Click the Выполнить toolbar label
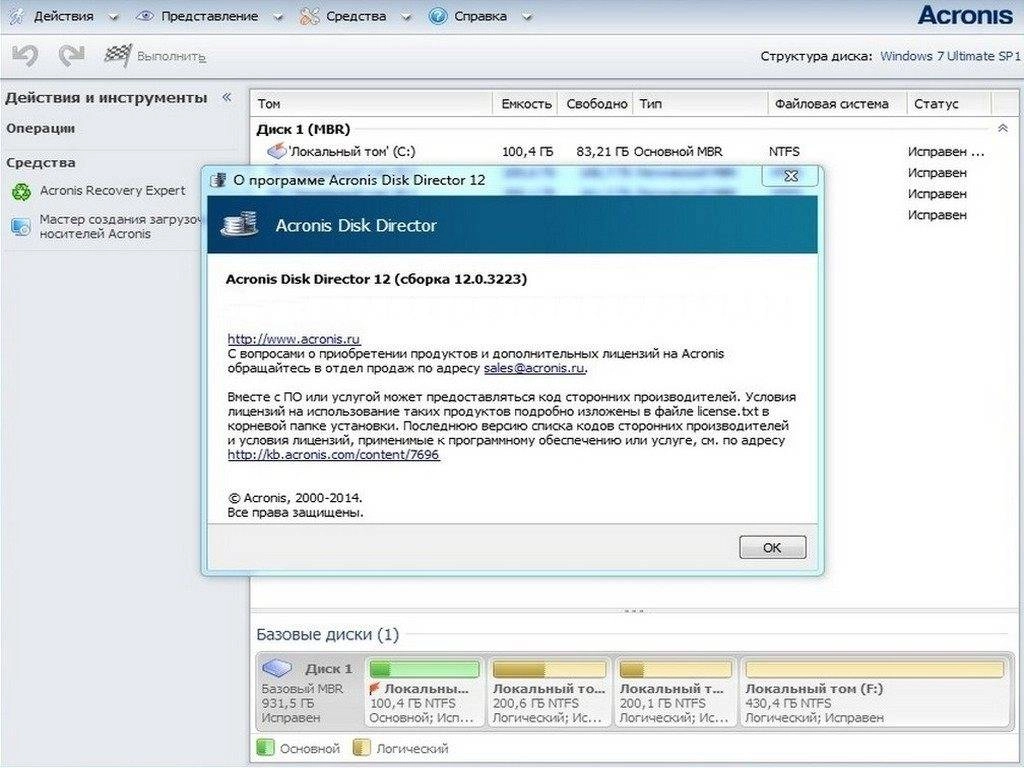 (x=171, y=57)
